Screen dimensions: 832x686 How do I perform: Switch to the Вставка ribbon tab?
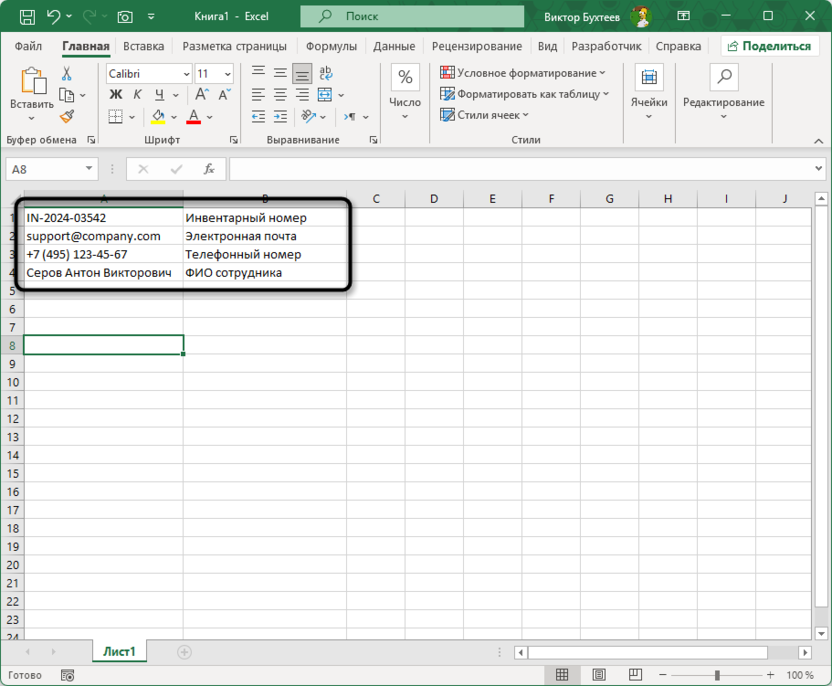(x=144, y=46)
